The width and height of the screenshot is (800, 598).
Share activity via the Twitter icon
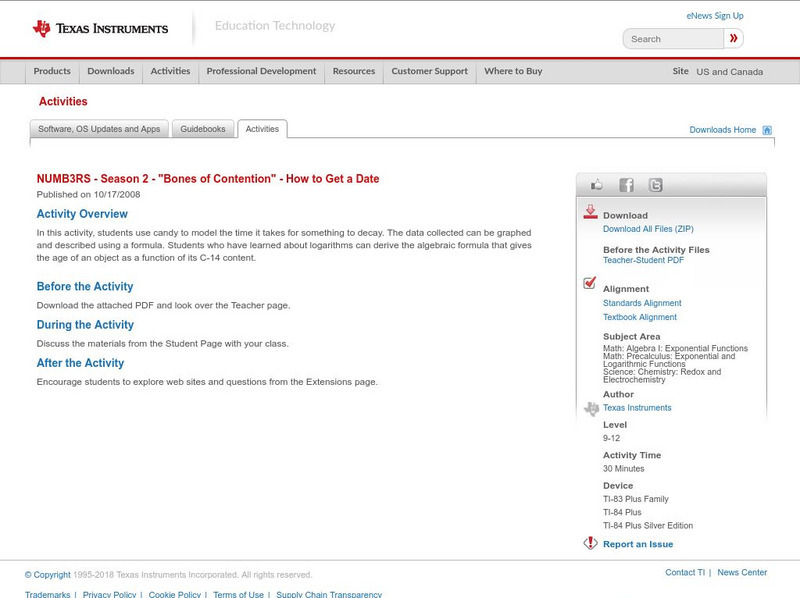(655, 185)
